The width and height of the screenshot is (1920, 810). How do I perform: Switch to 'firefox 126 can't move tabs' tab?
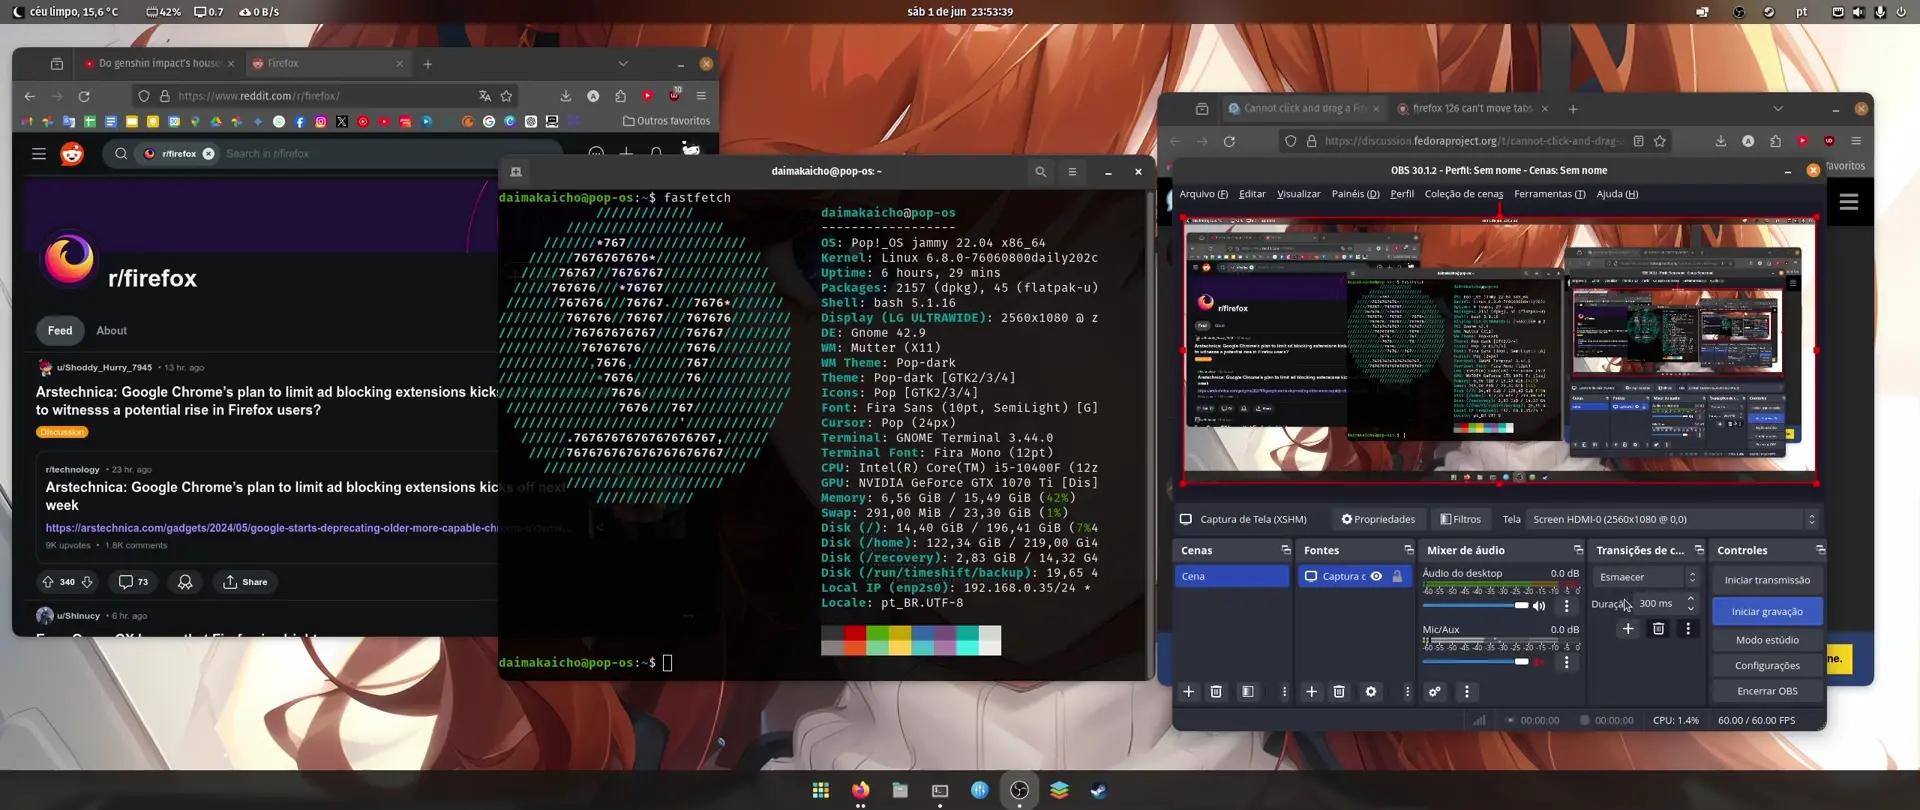pos(1471,109)
